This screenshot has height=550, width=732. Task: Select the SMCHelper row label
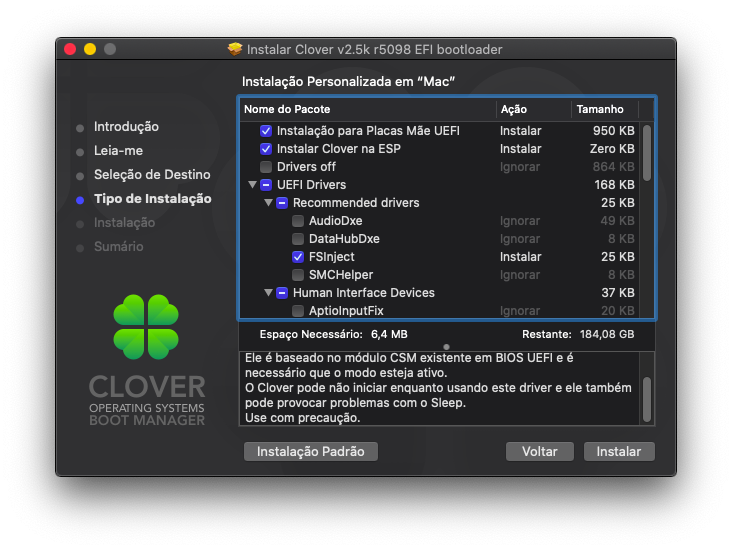click(341, 275)
